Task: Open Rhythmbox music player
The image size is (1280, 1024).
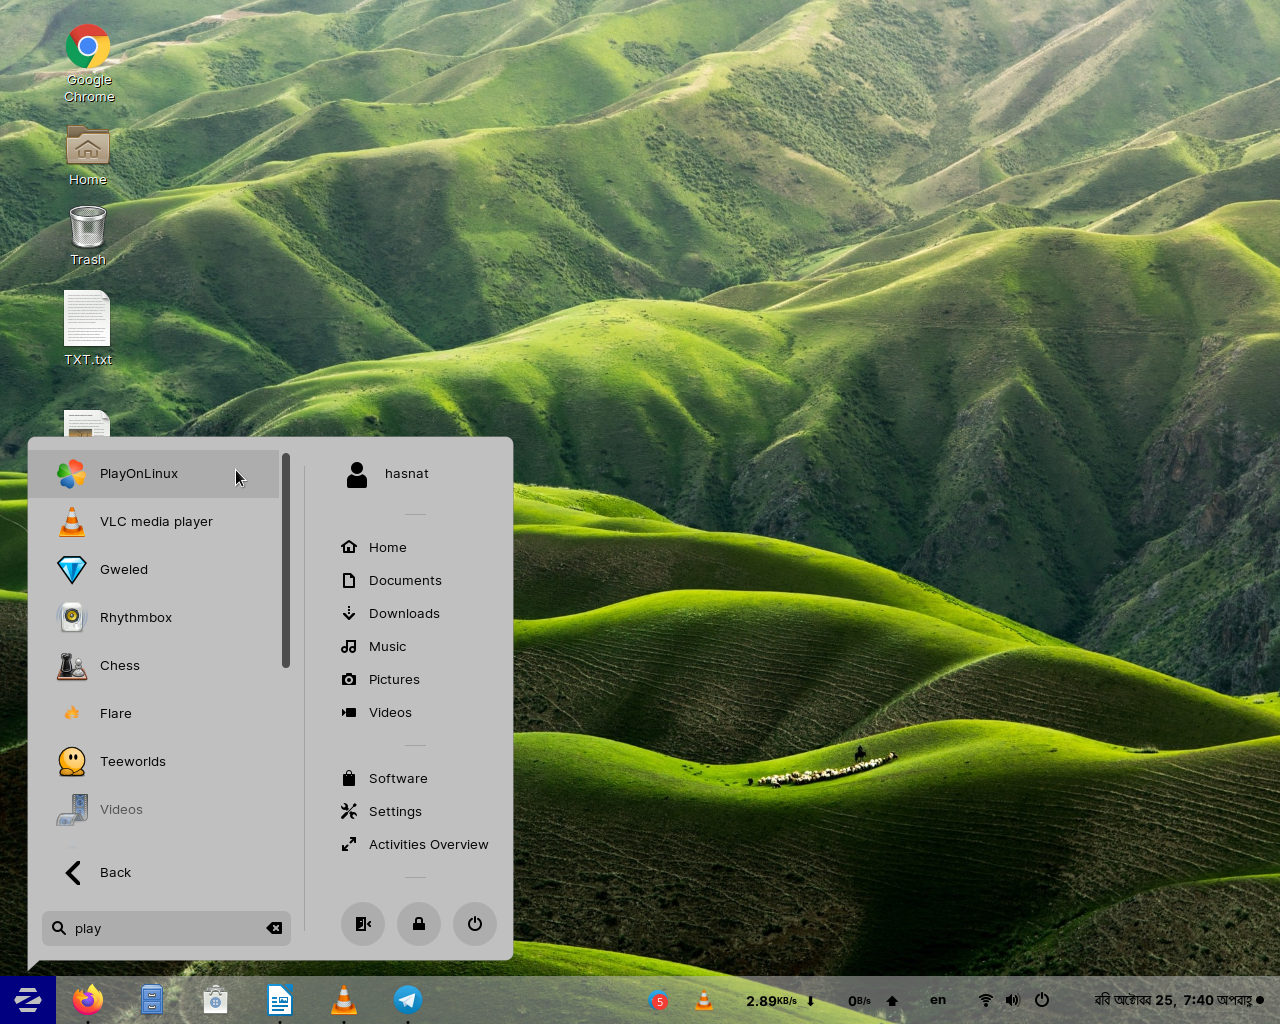Action: click(135, 618)
